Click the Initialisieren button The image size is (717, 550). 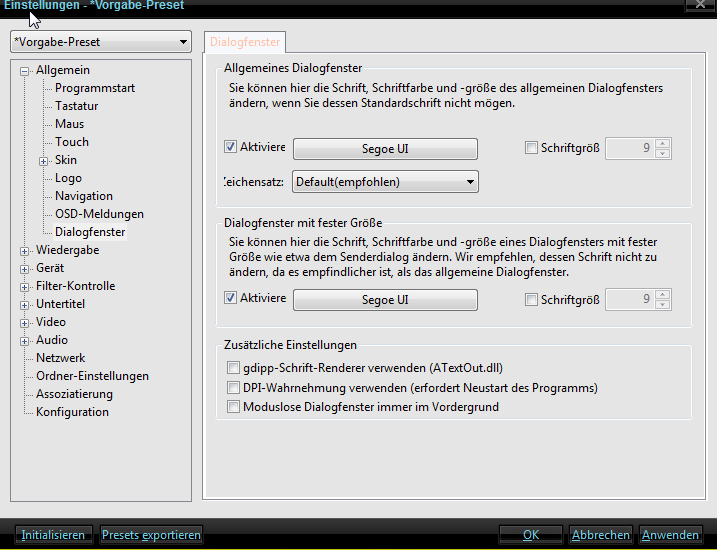tap(54, 535)
